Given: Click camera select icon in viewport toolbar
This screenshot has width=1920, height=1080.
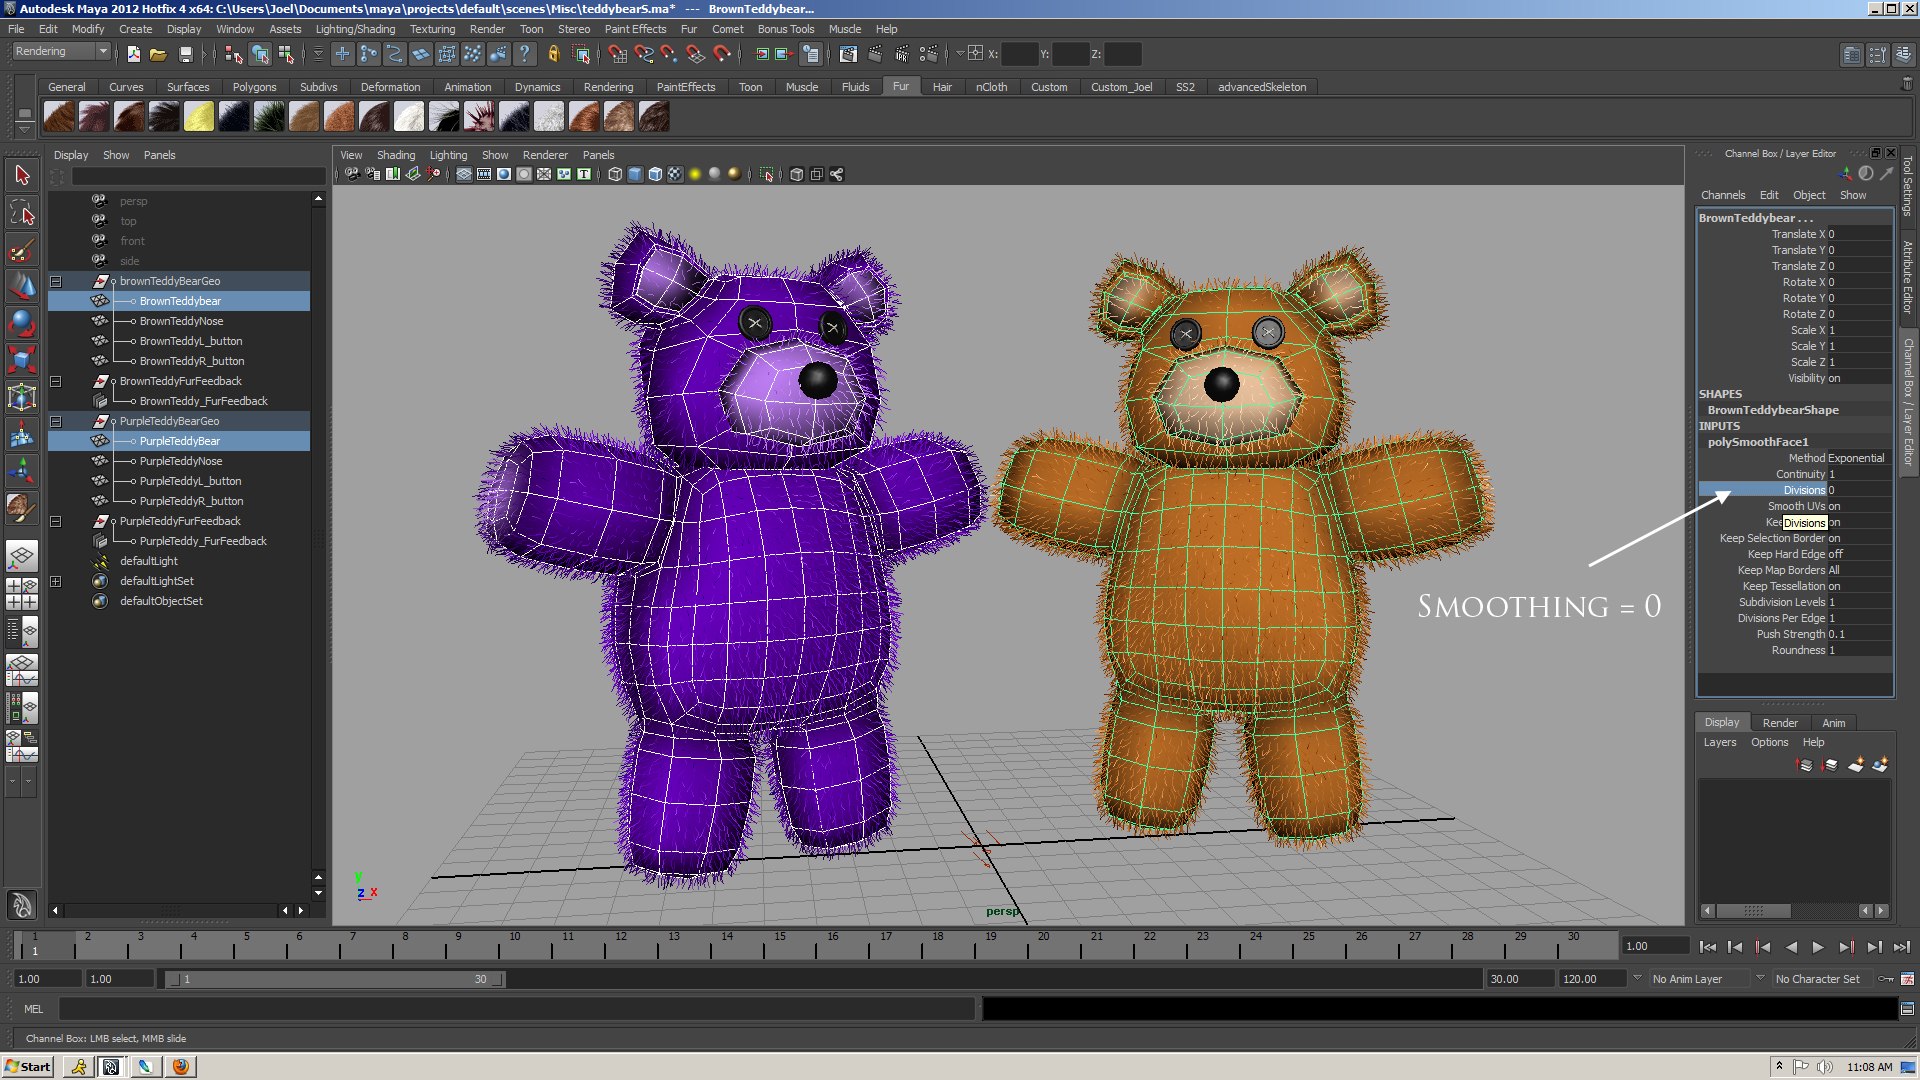Looking at the screenshot, I should click(x=352, y=174).
